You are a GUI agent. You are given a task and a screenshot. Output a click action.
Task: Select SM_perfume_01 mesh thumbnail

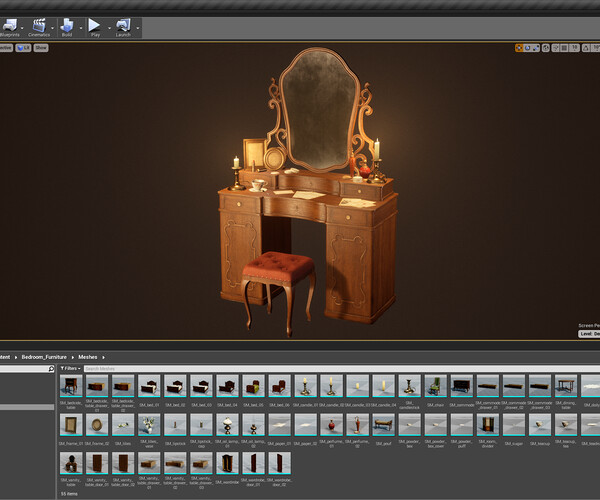click(x=331, y=425)
